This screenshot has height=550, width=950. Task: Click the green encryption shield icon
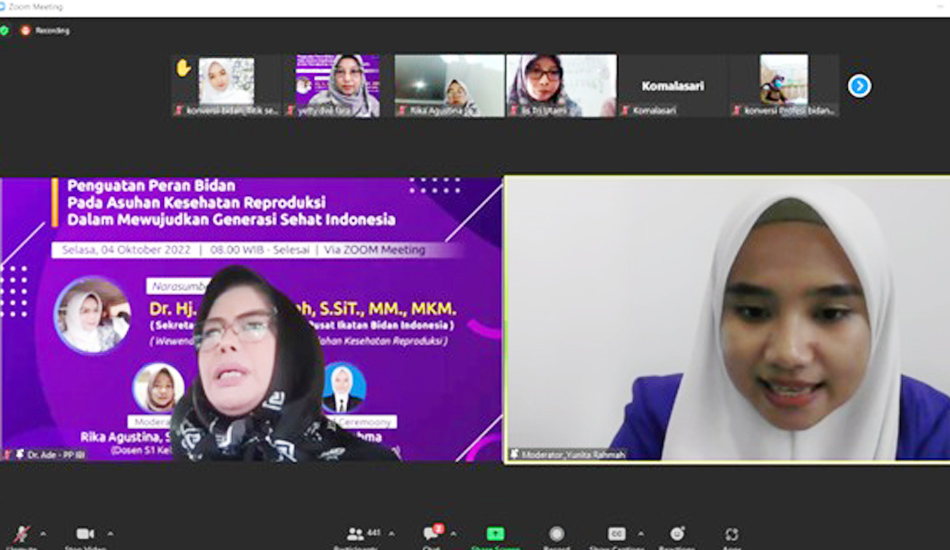(x=4, y=30)
